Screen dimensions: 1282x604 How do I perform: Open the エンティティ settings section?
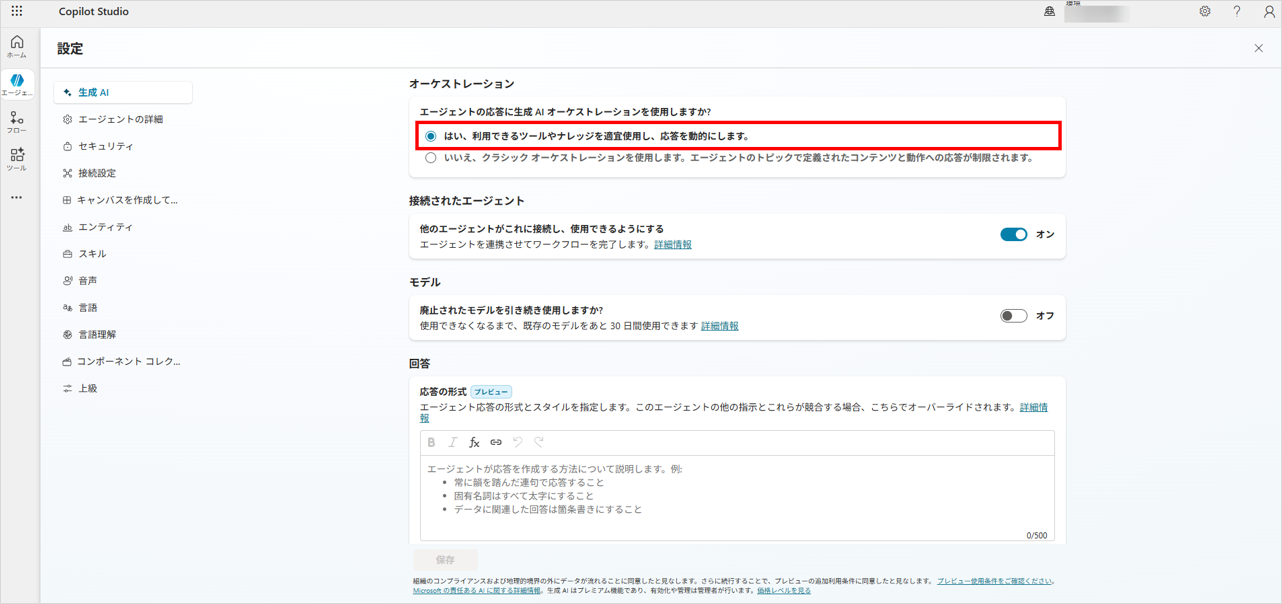(x=105, y=227)
